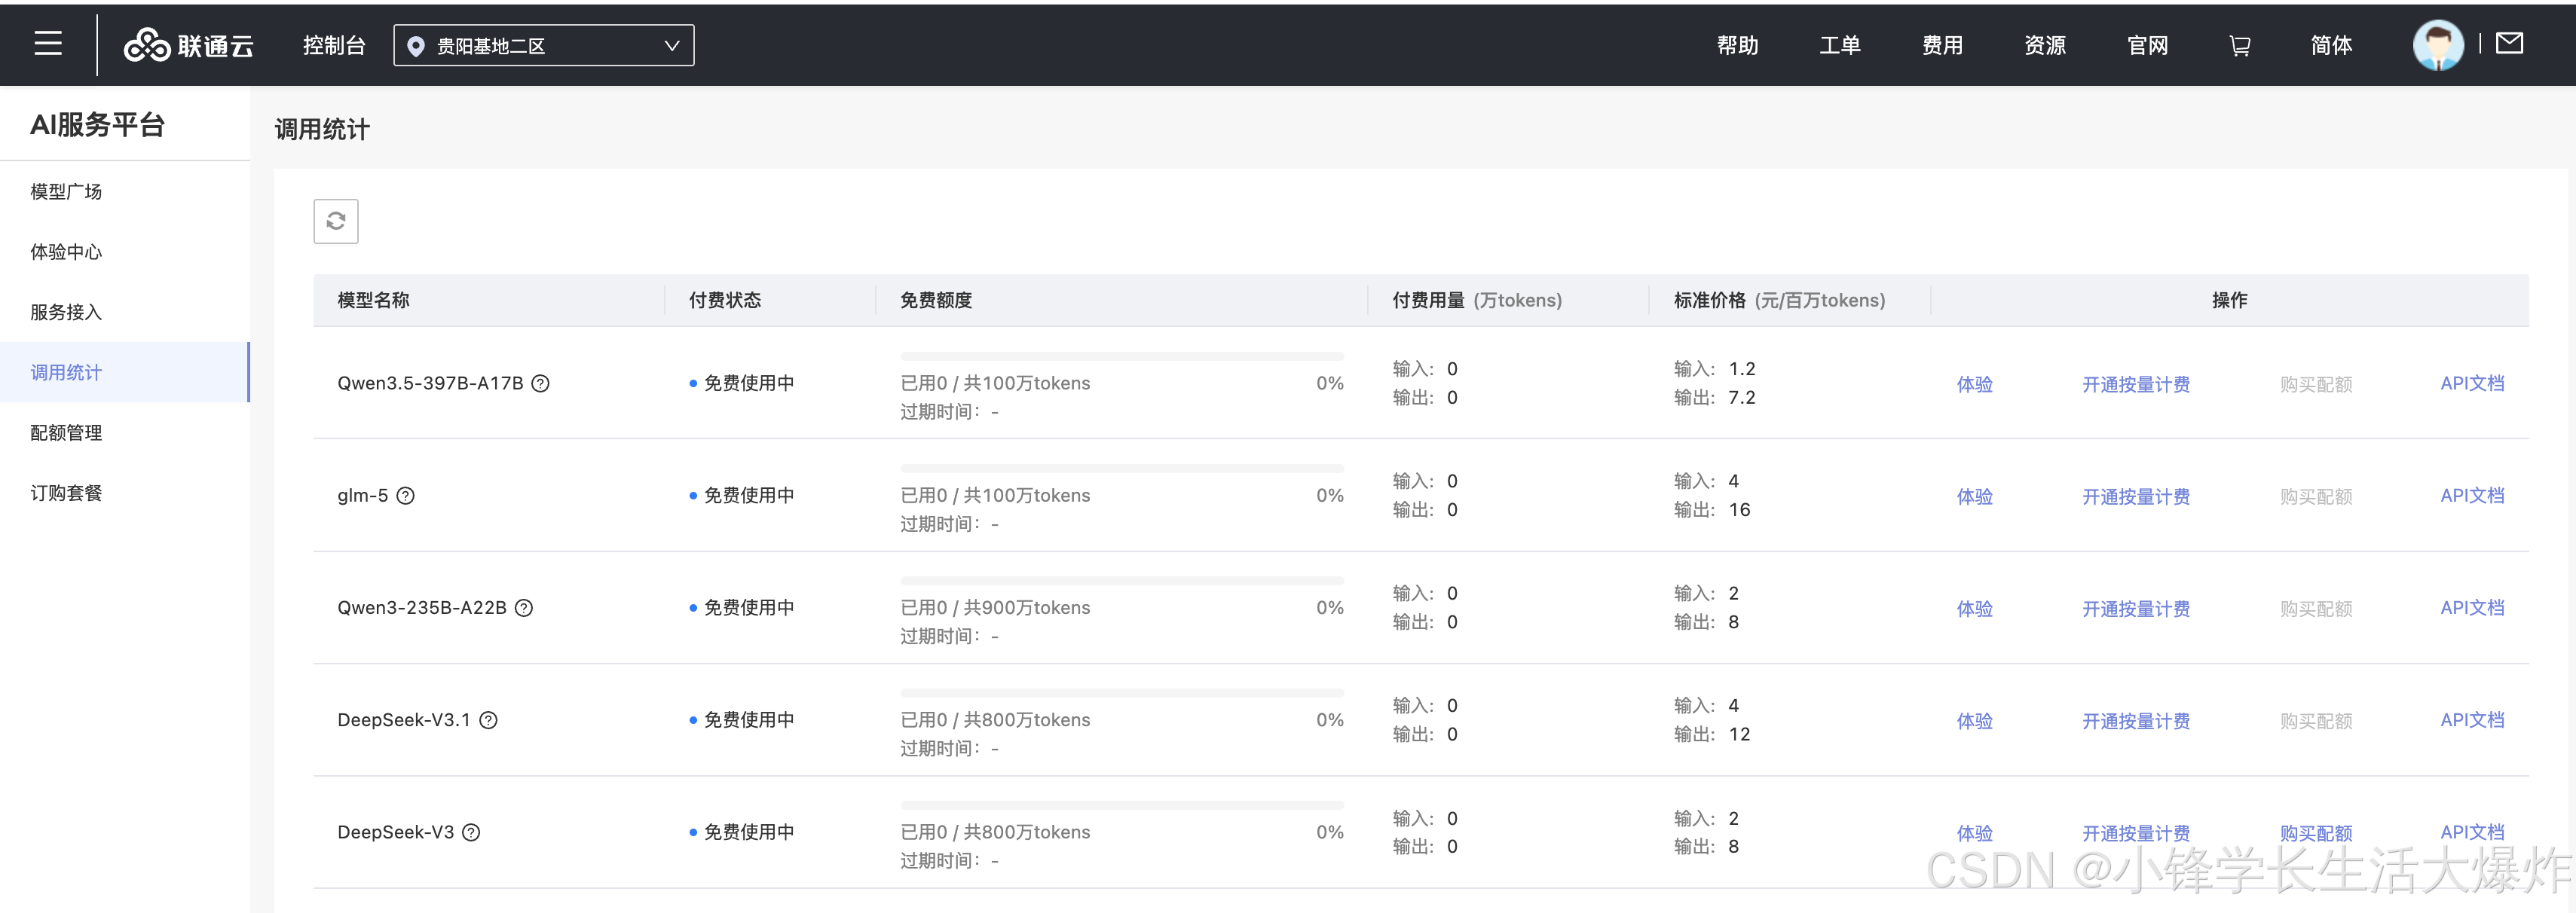Click 体验 link for glm-5
The image size is (2576, 913).
pyautogui.click(x=1974, y=496)
